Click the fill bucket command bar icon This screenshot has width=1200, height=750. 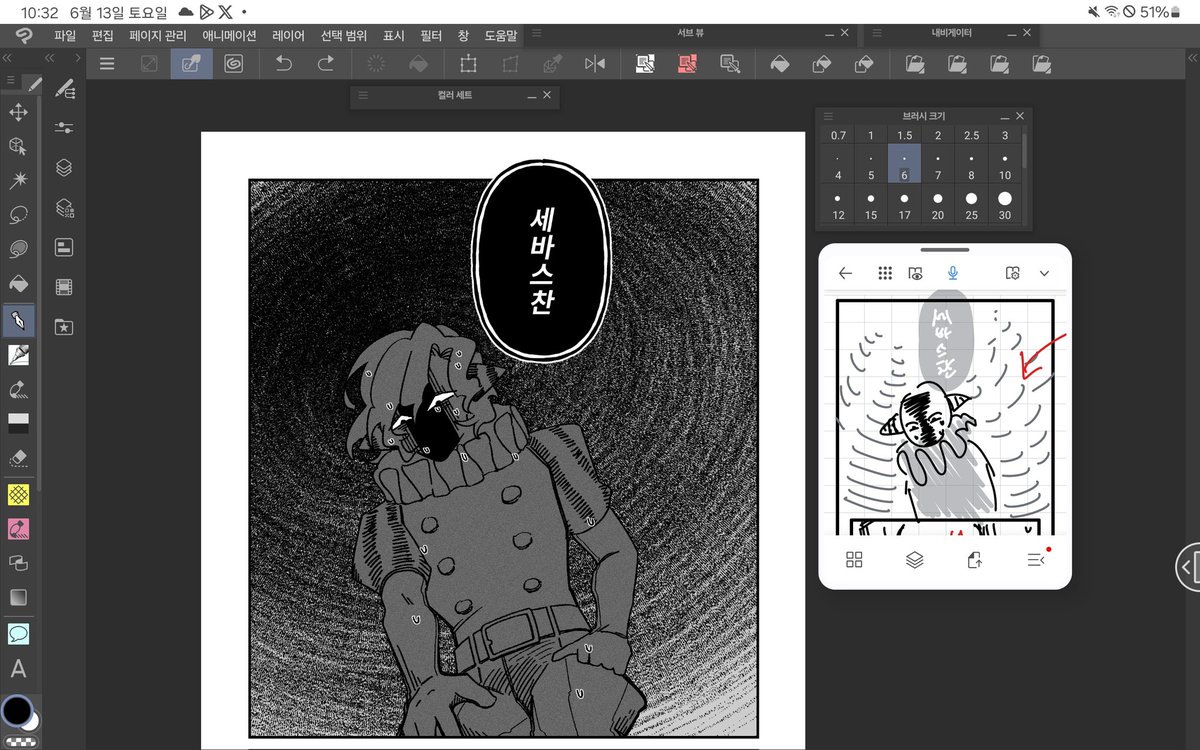point(780,64)
